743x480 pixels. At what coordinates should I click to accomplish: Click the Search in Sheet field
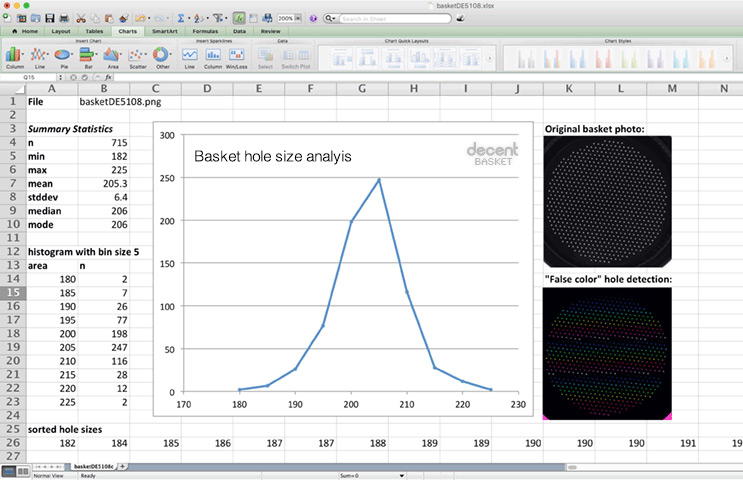(x=394, y=18)
